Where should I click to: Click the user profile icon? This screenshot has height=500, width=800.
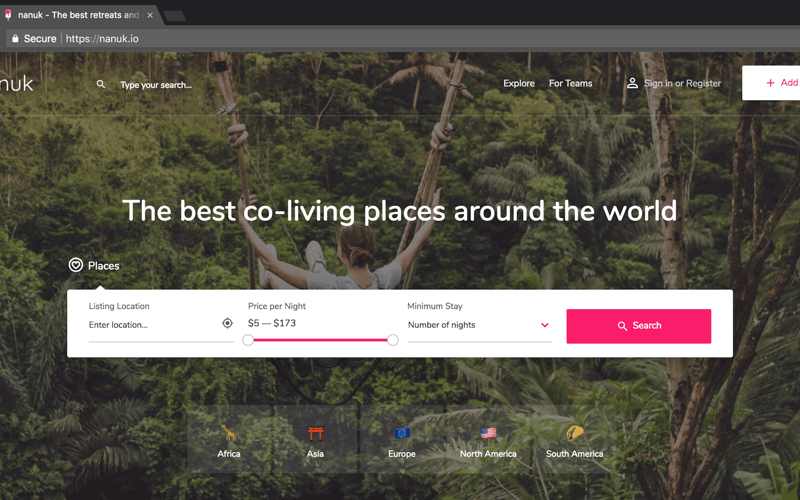(x=632, y=83)
